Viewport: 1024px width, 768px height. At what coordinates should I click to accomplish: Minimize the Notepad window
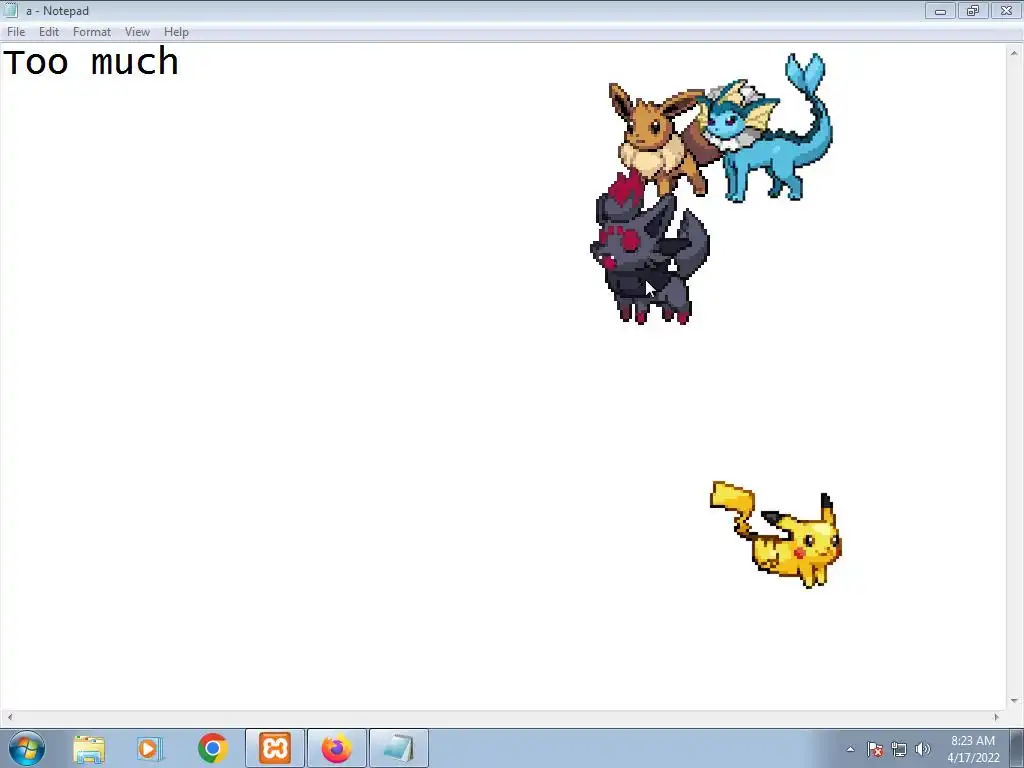tap(940, 10)
